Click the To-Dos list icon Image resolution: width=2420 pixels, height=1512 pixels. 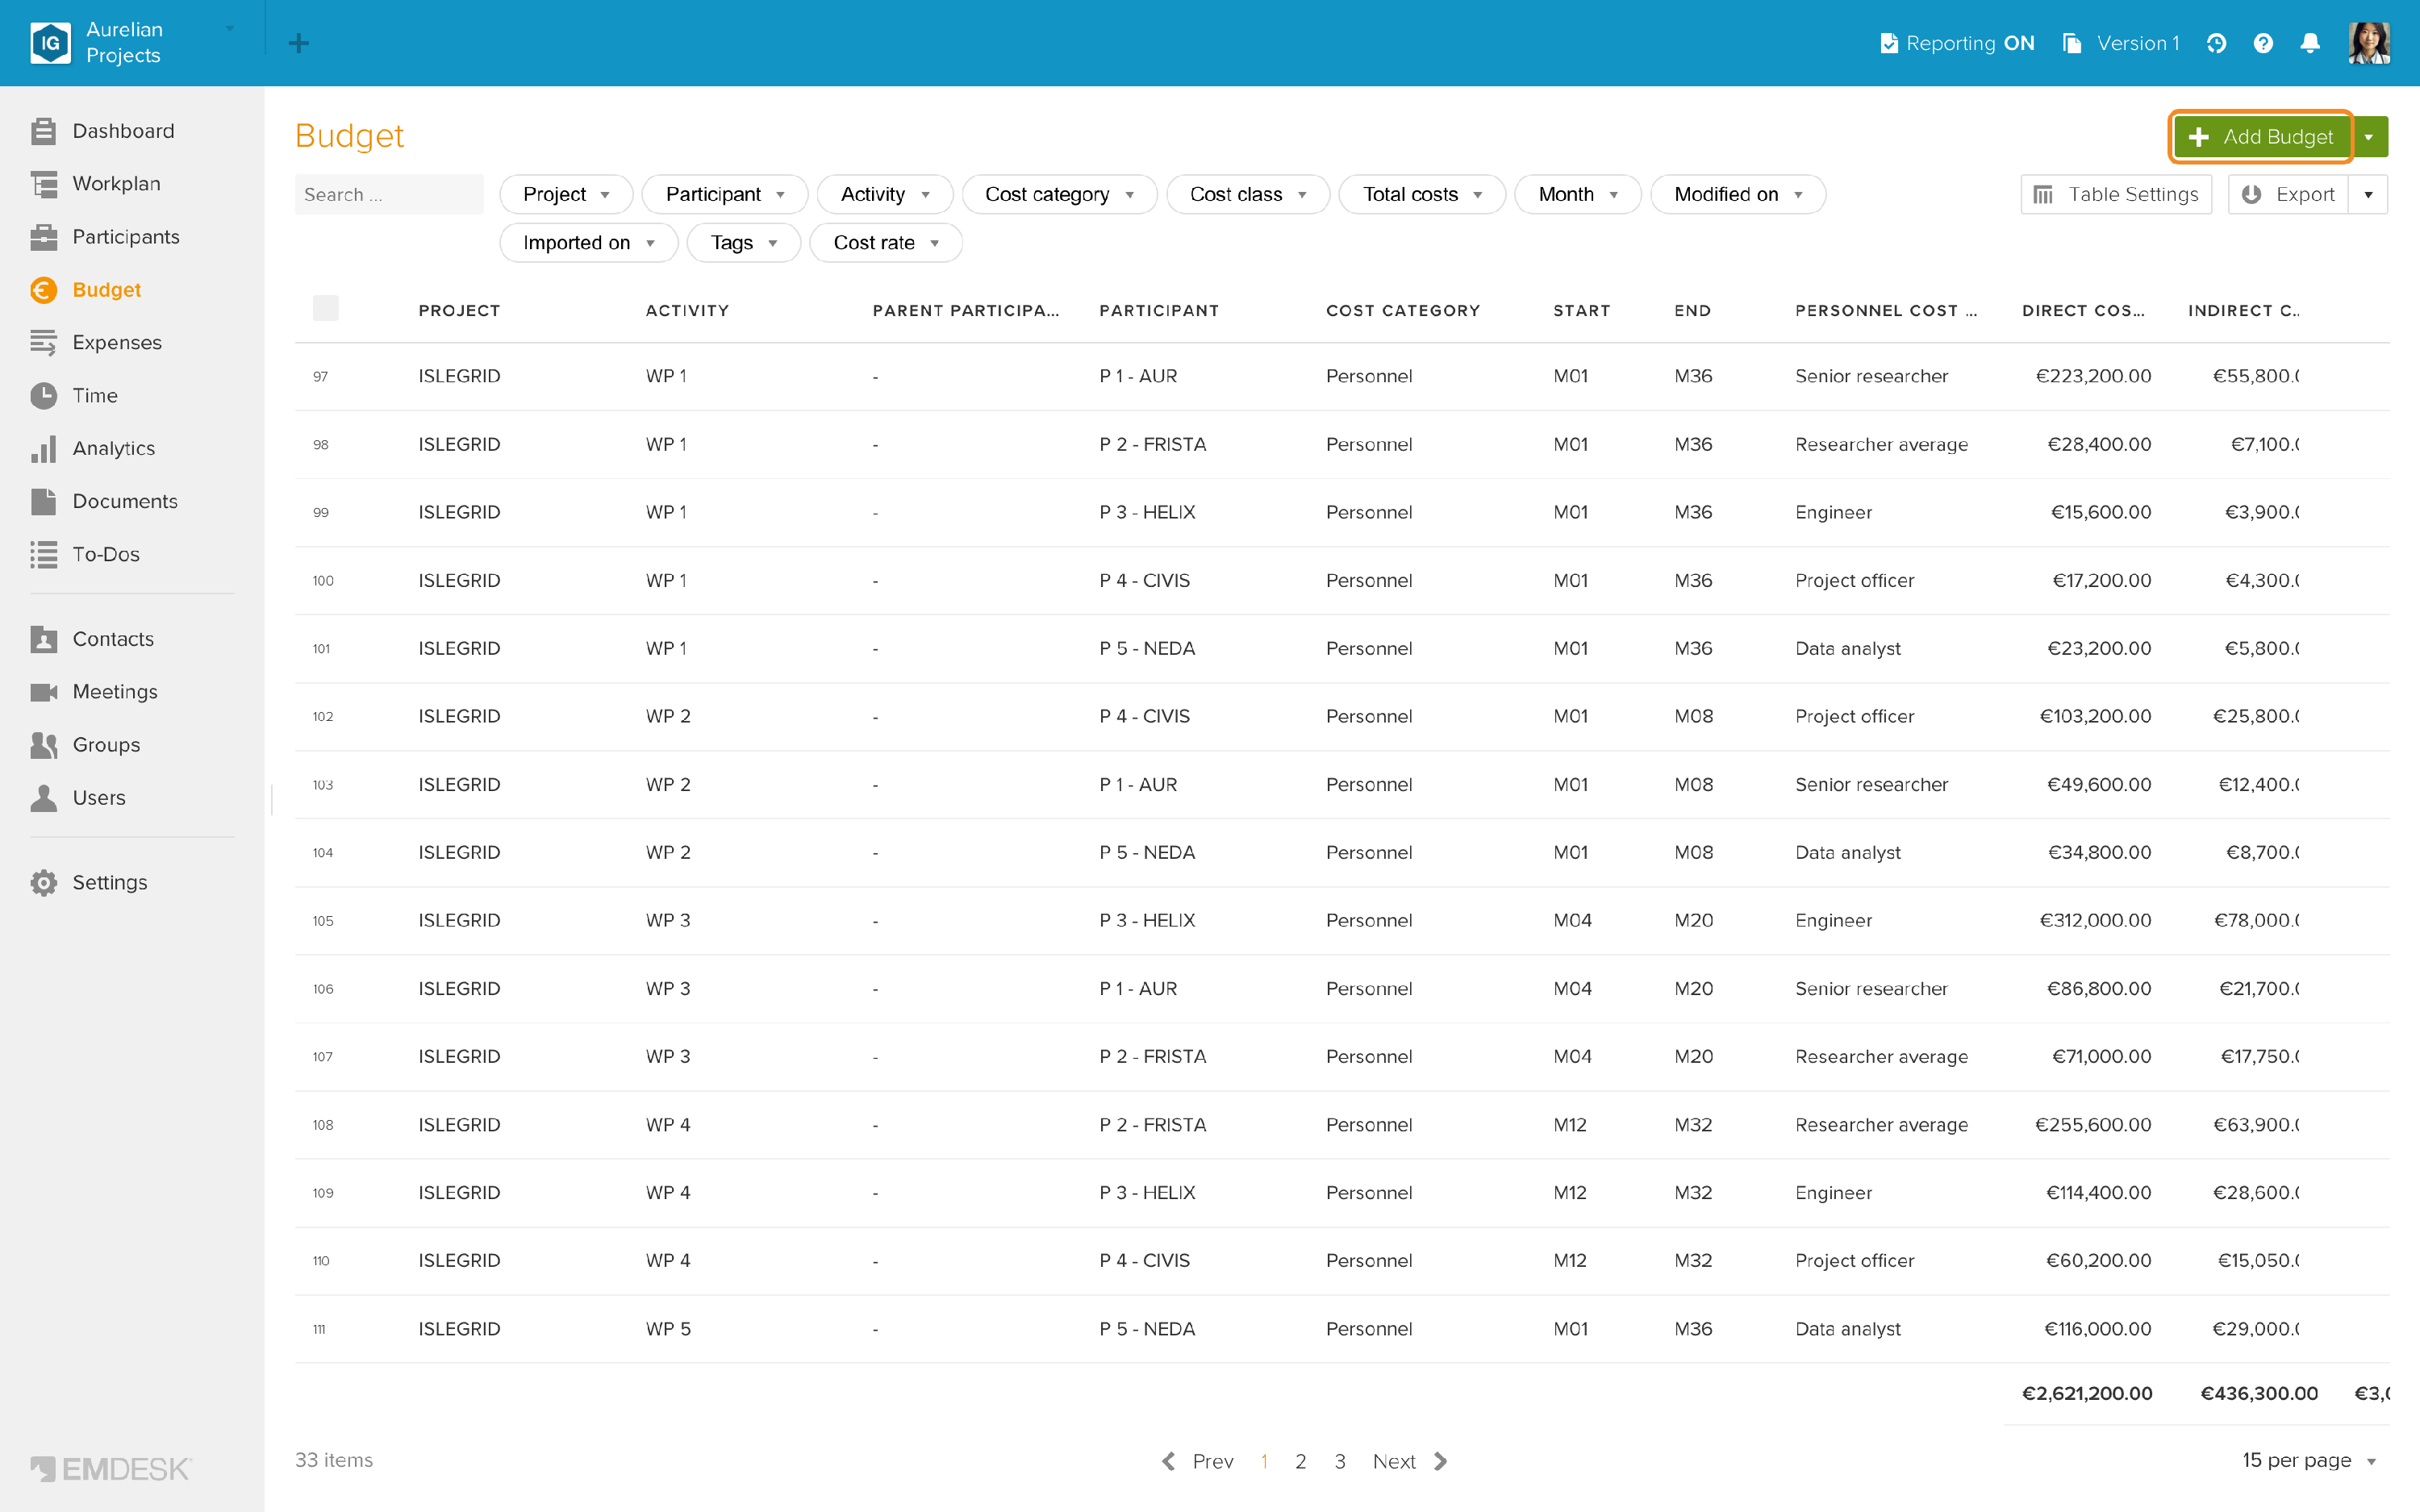(43, 555)
